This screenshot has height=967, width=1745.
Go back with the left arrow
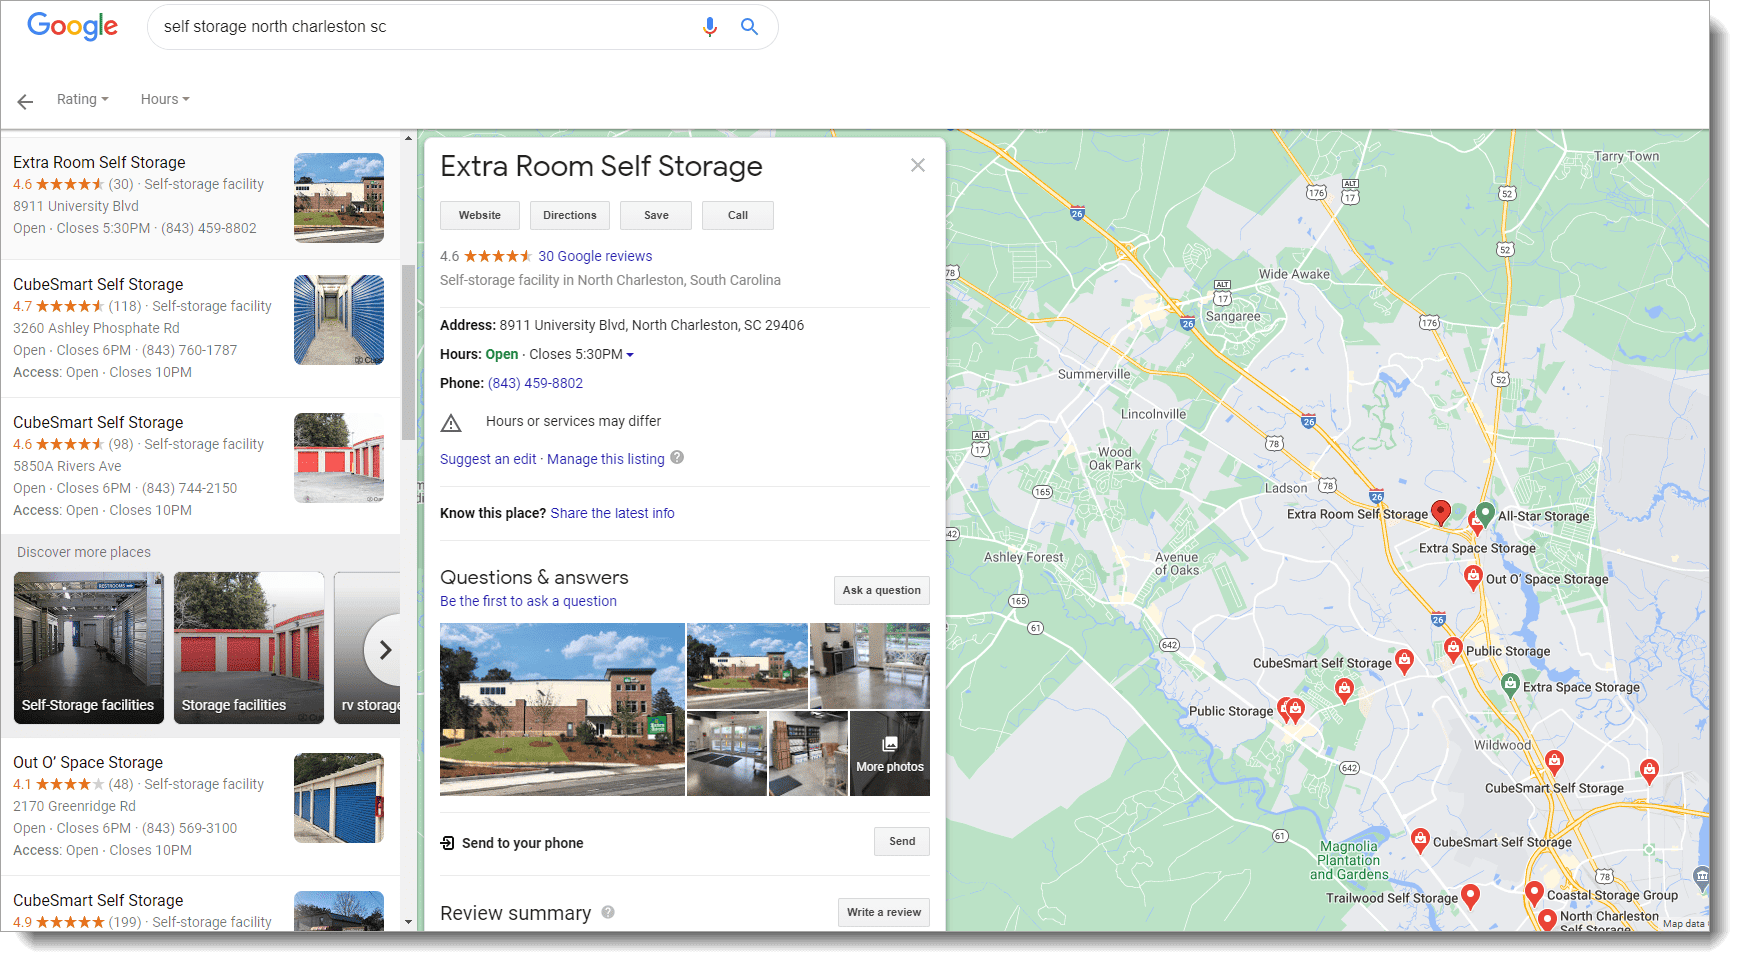[x=25, y=101]
